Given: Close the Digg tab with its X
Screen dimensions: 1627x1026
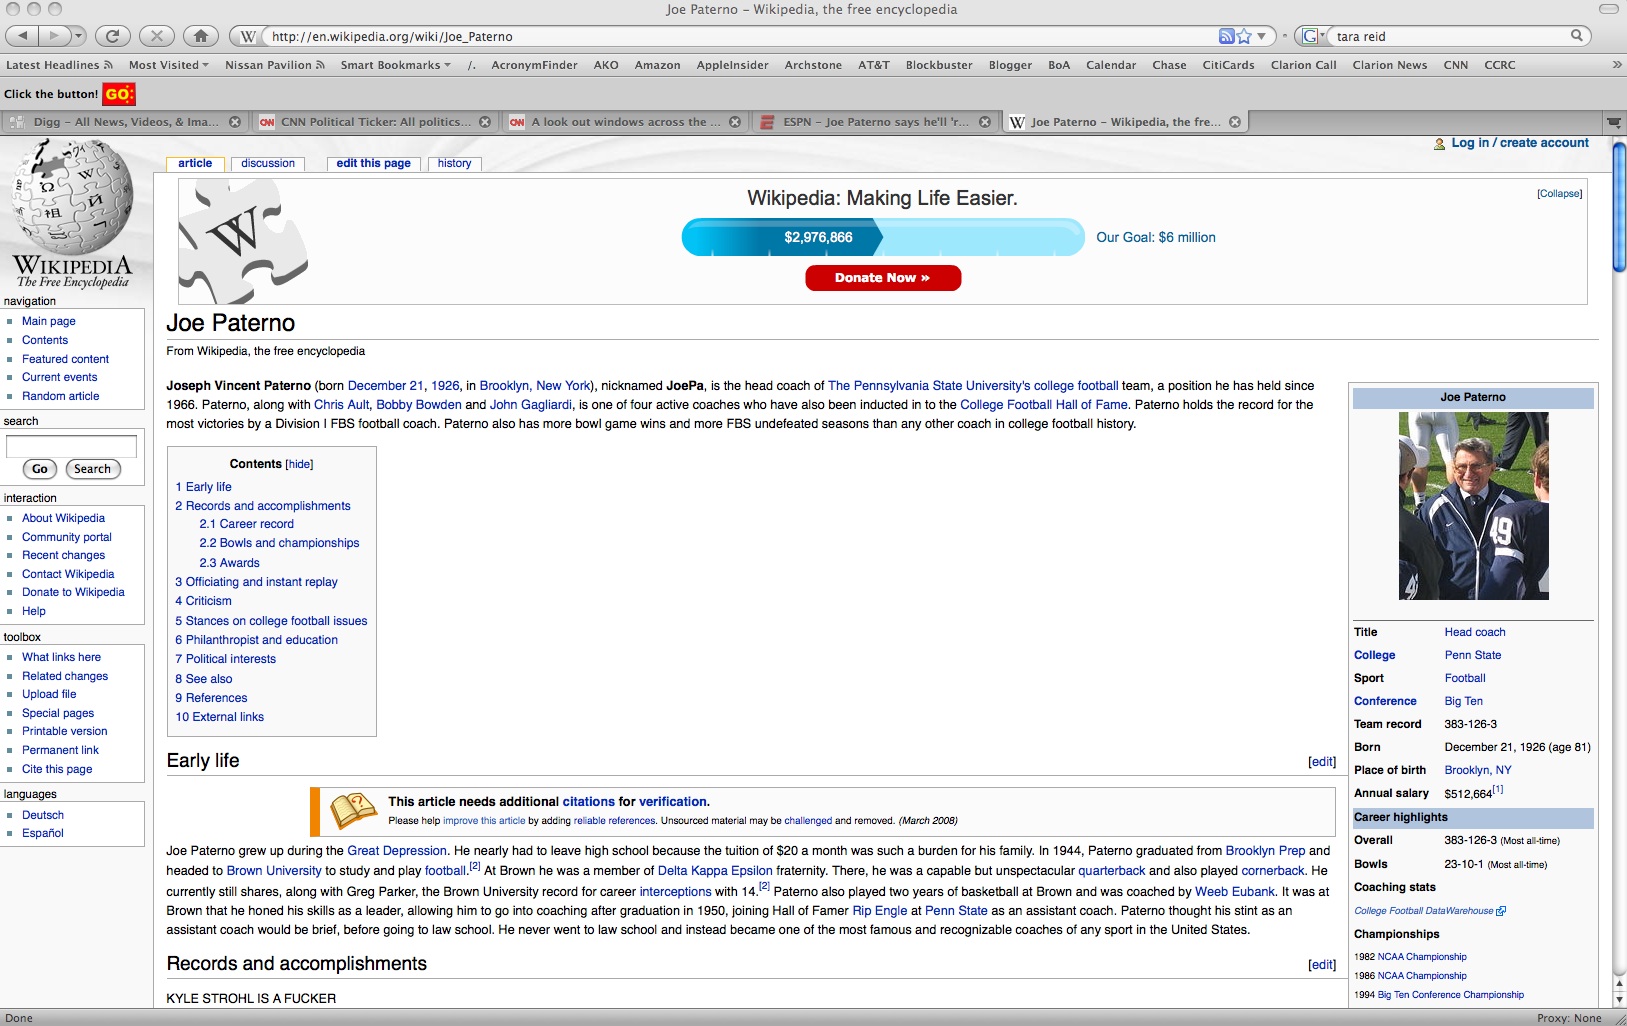Looking at the screenshot, I should click(x=235, y=122).
